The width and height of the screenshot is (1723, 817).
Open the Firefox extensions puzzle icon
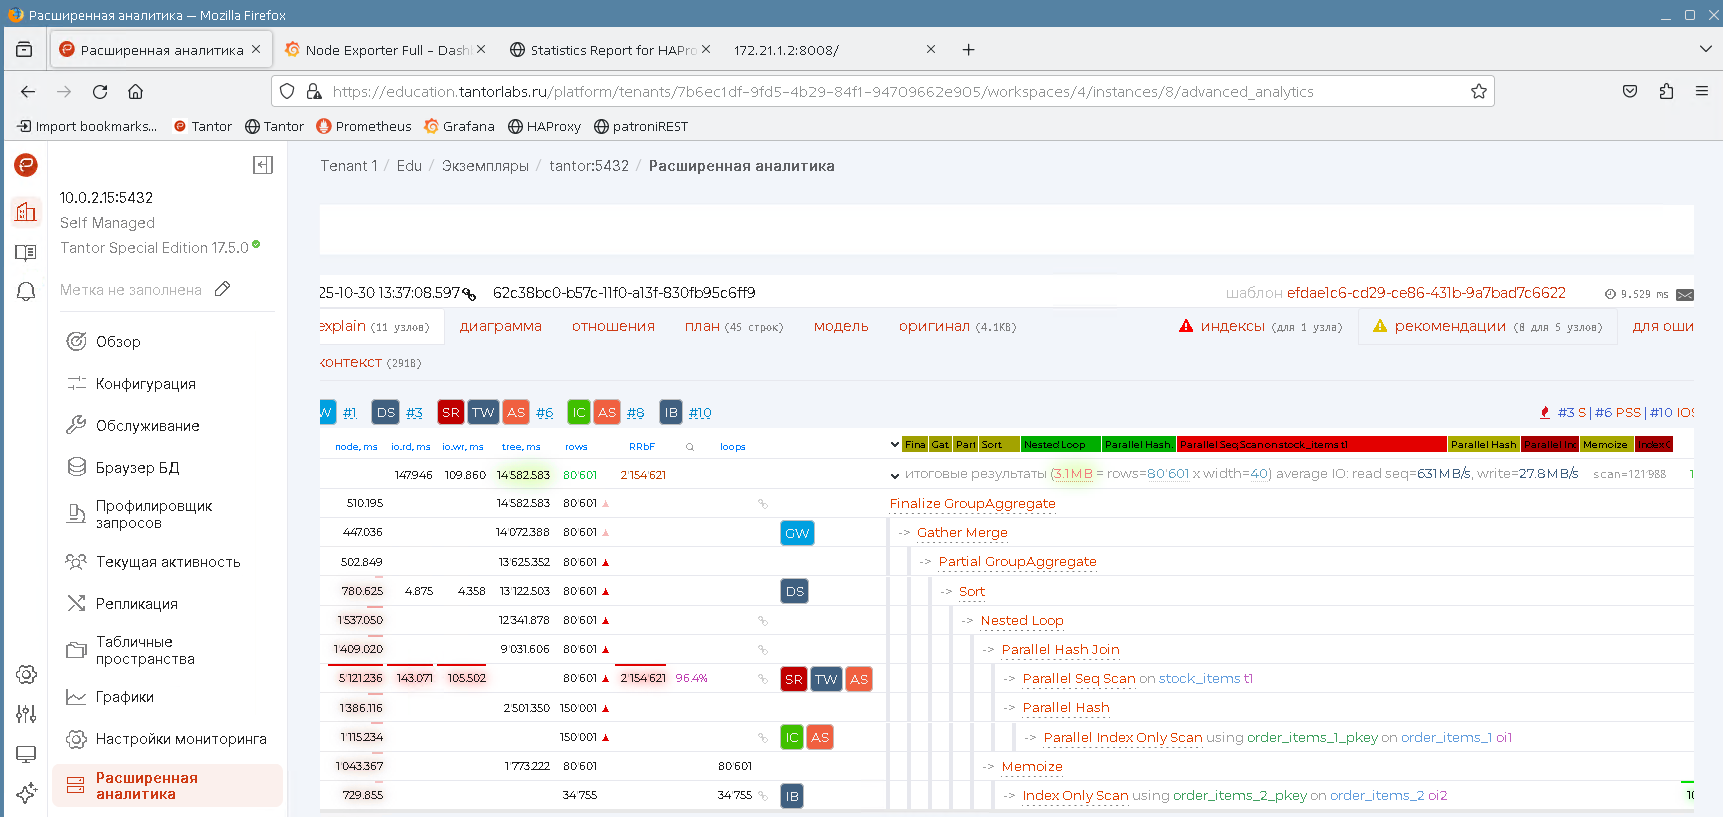(1666, 92)
